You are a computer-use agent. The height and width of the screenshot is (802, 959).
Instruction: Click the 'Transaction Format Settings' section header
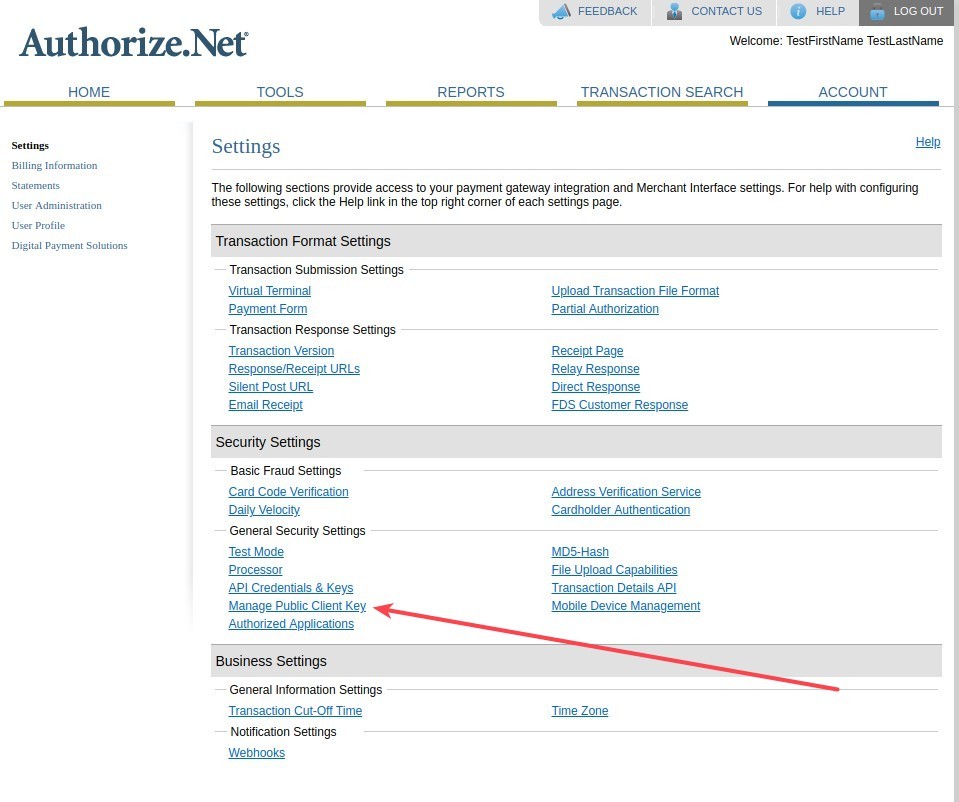click(576, 241)
